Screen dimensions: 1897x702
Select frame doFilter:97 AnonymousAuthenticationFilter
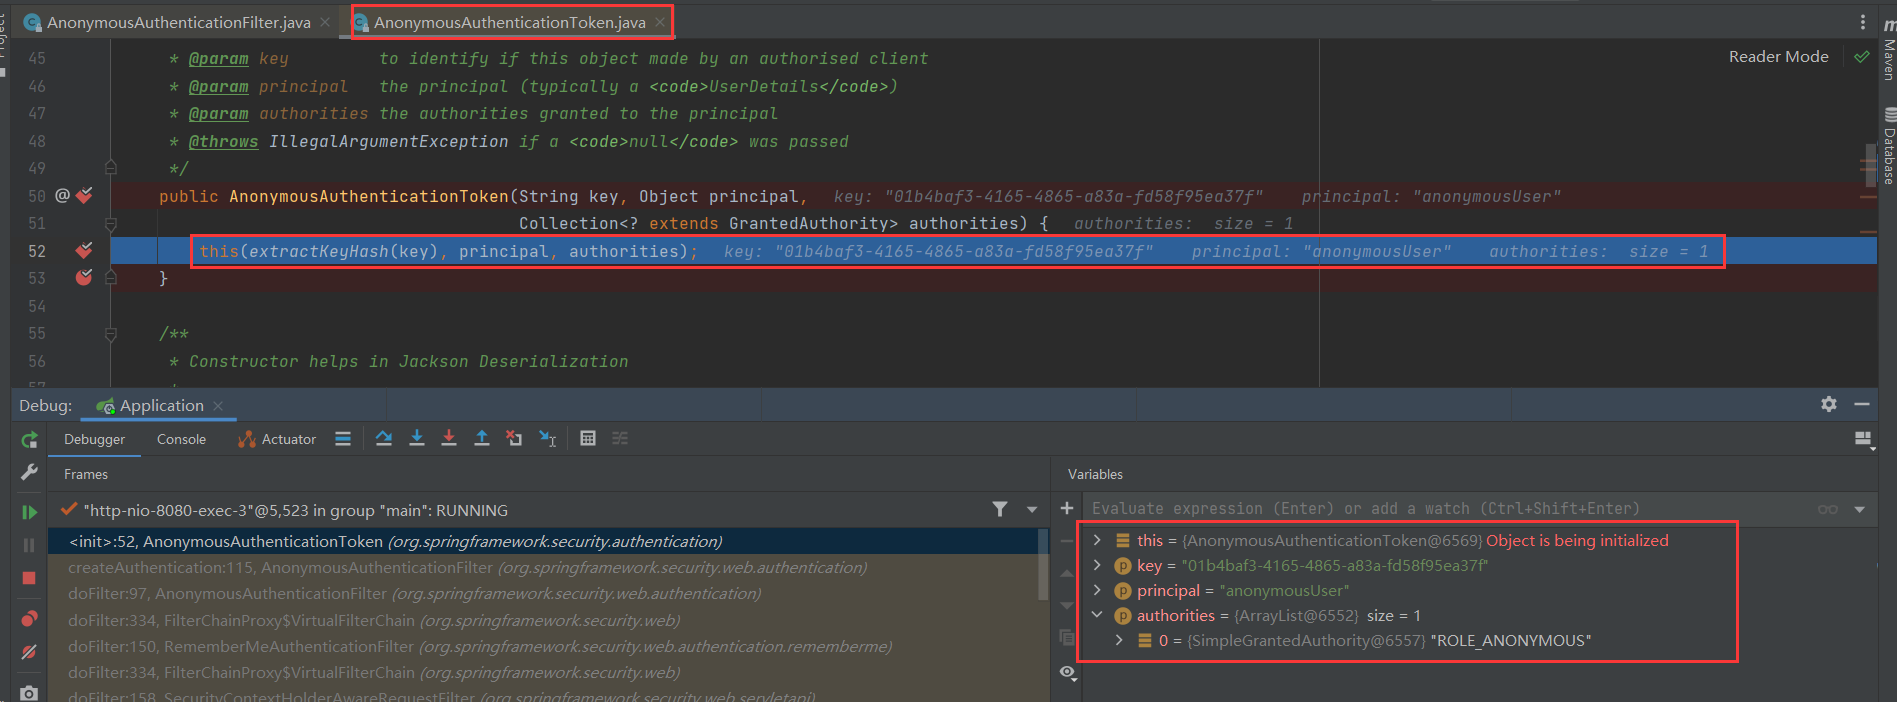click(x=543, y=593)
